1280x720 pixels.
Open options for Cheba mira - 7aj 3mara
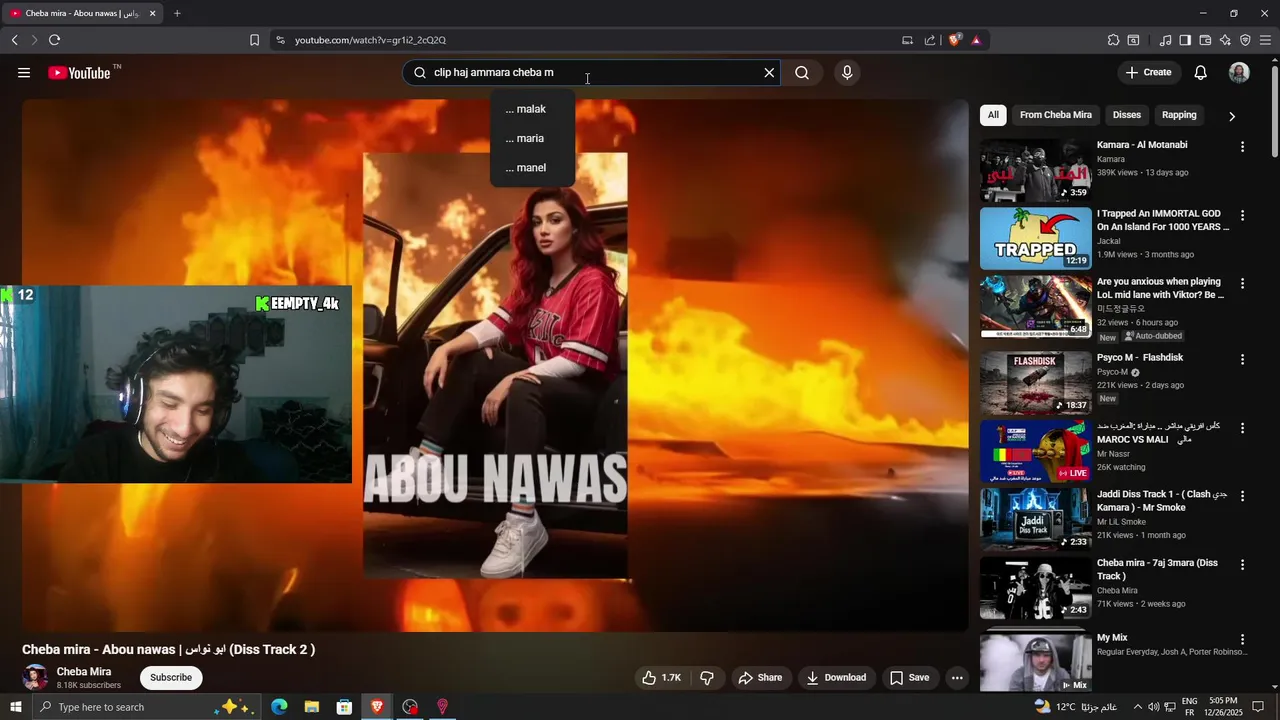[1242, 565]
